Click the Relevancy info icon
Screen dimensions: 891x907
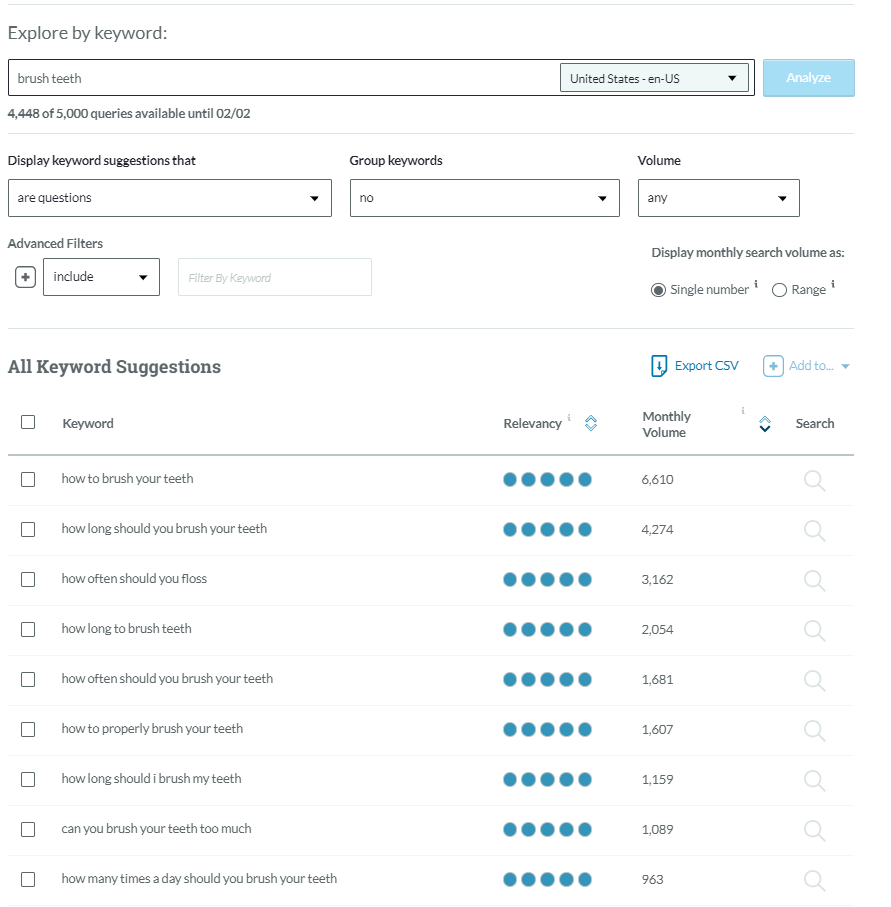click(x=569, y=417)
